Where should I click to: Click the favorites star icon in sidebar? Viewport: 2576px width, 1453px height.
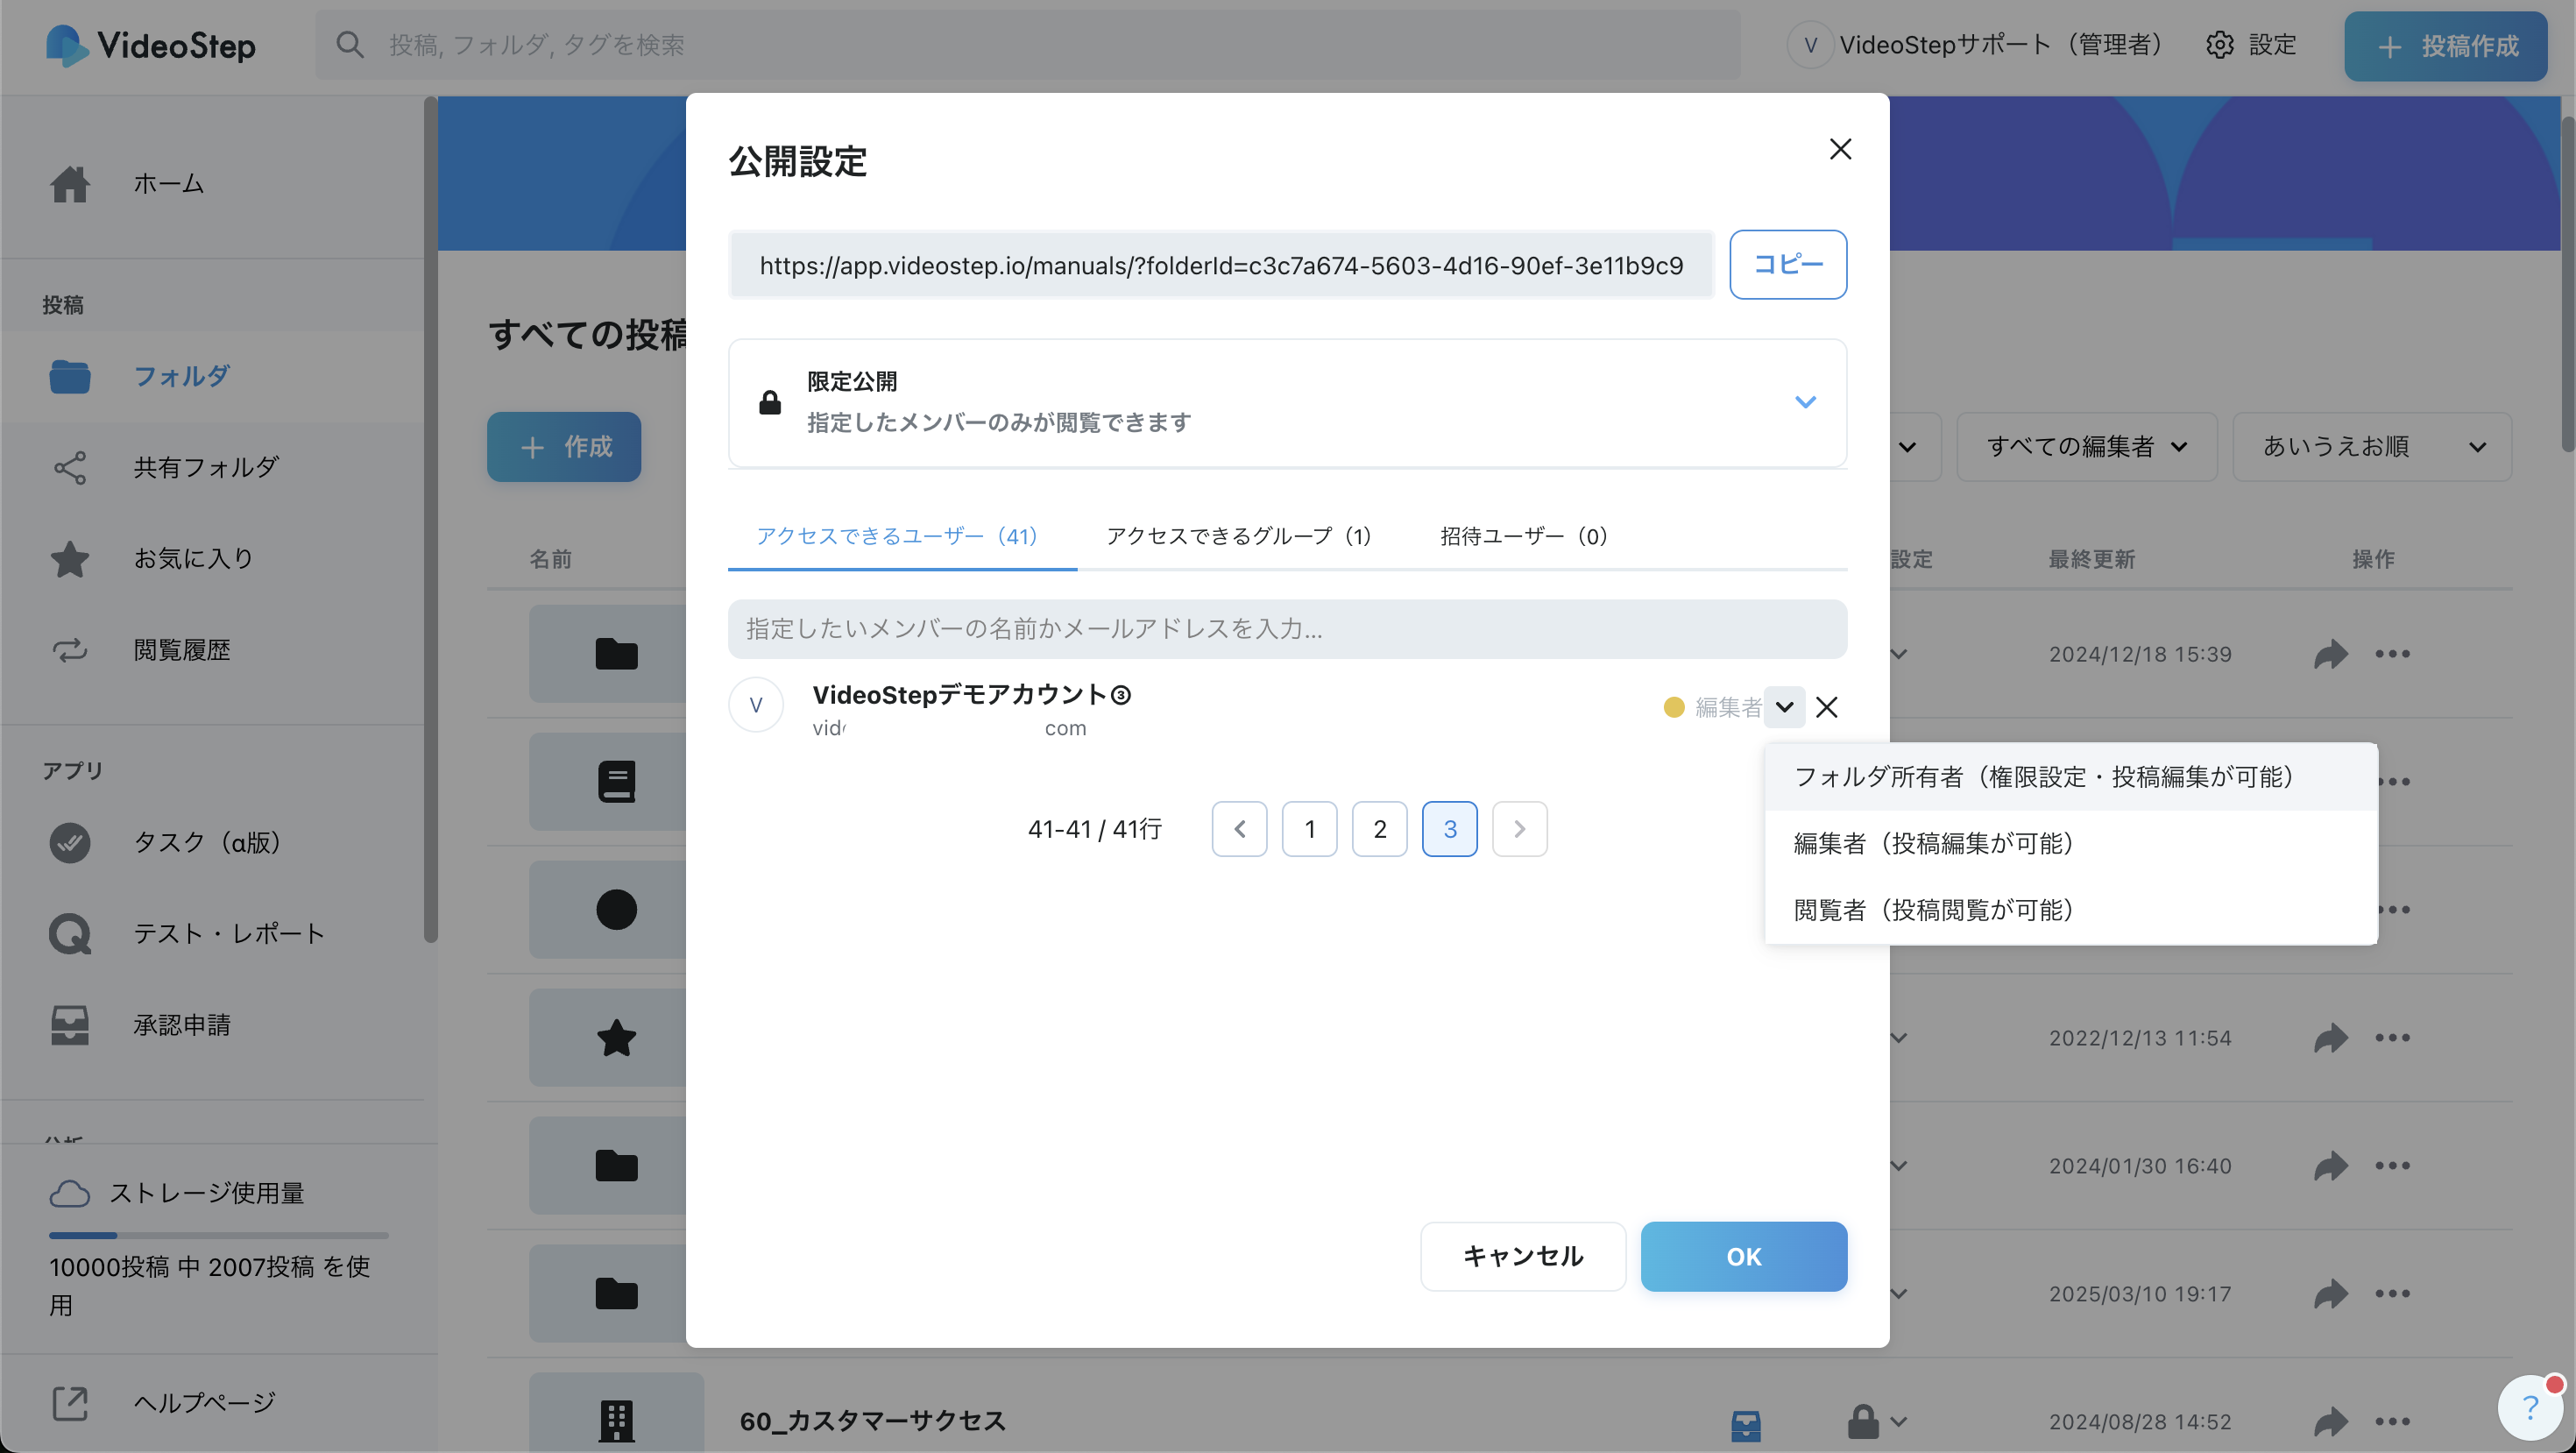coord(70,559)
